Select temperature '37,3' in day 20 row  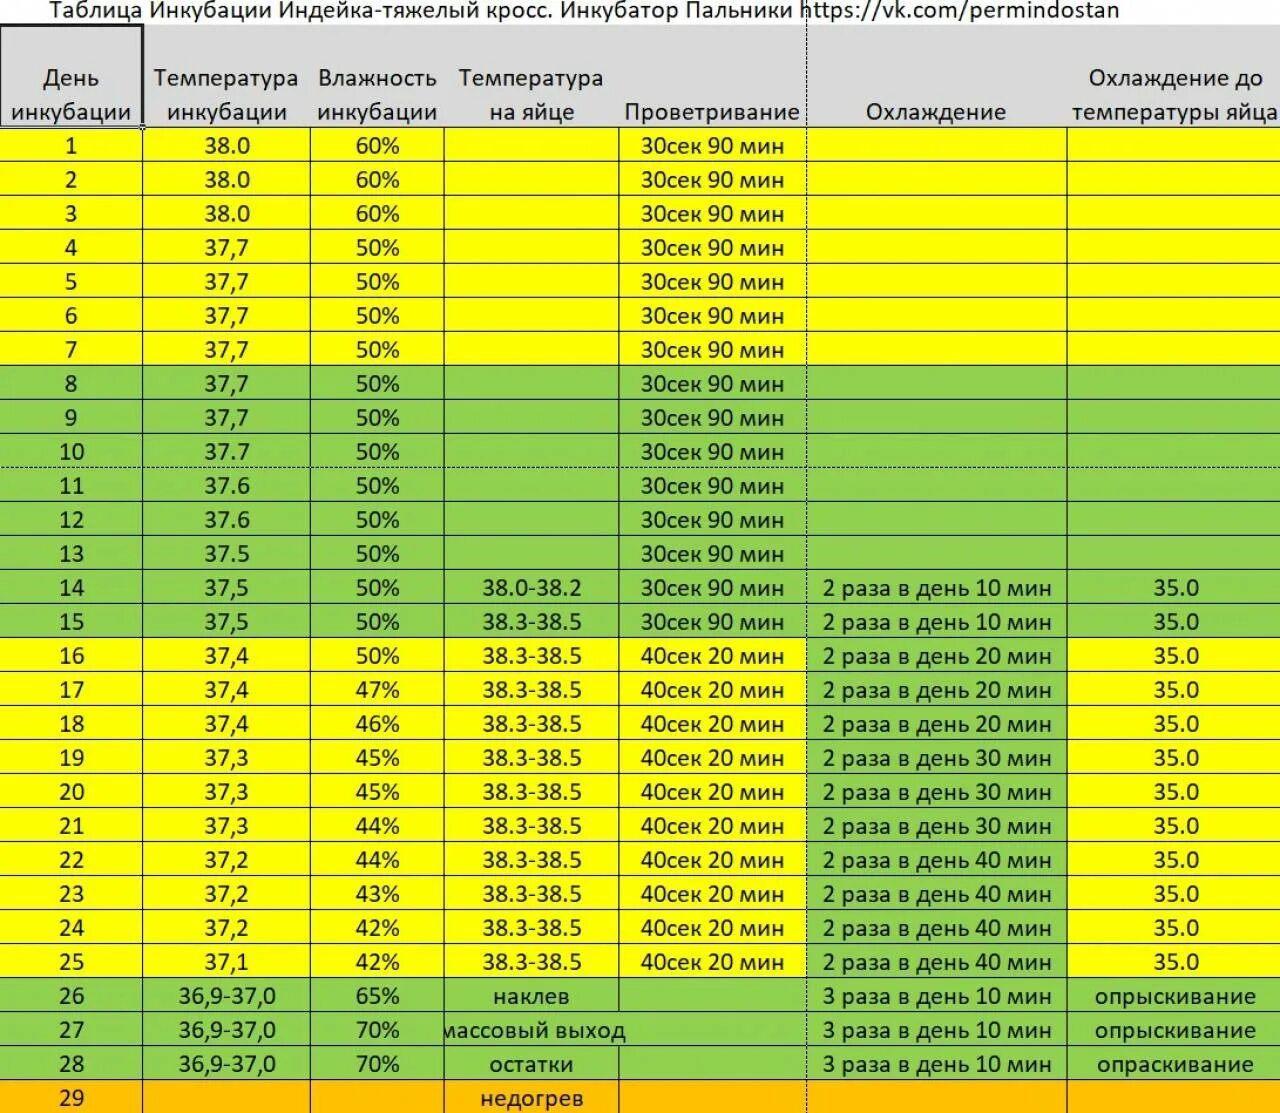(227, 792)
